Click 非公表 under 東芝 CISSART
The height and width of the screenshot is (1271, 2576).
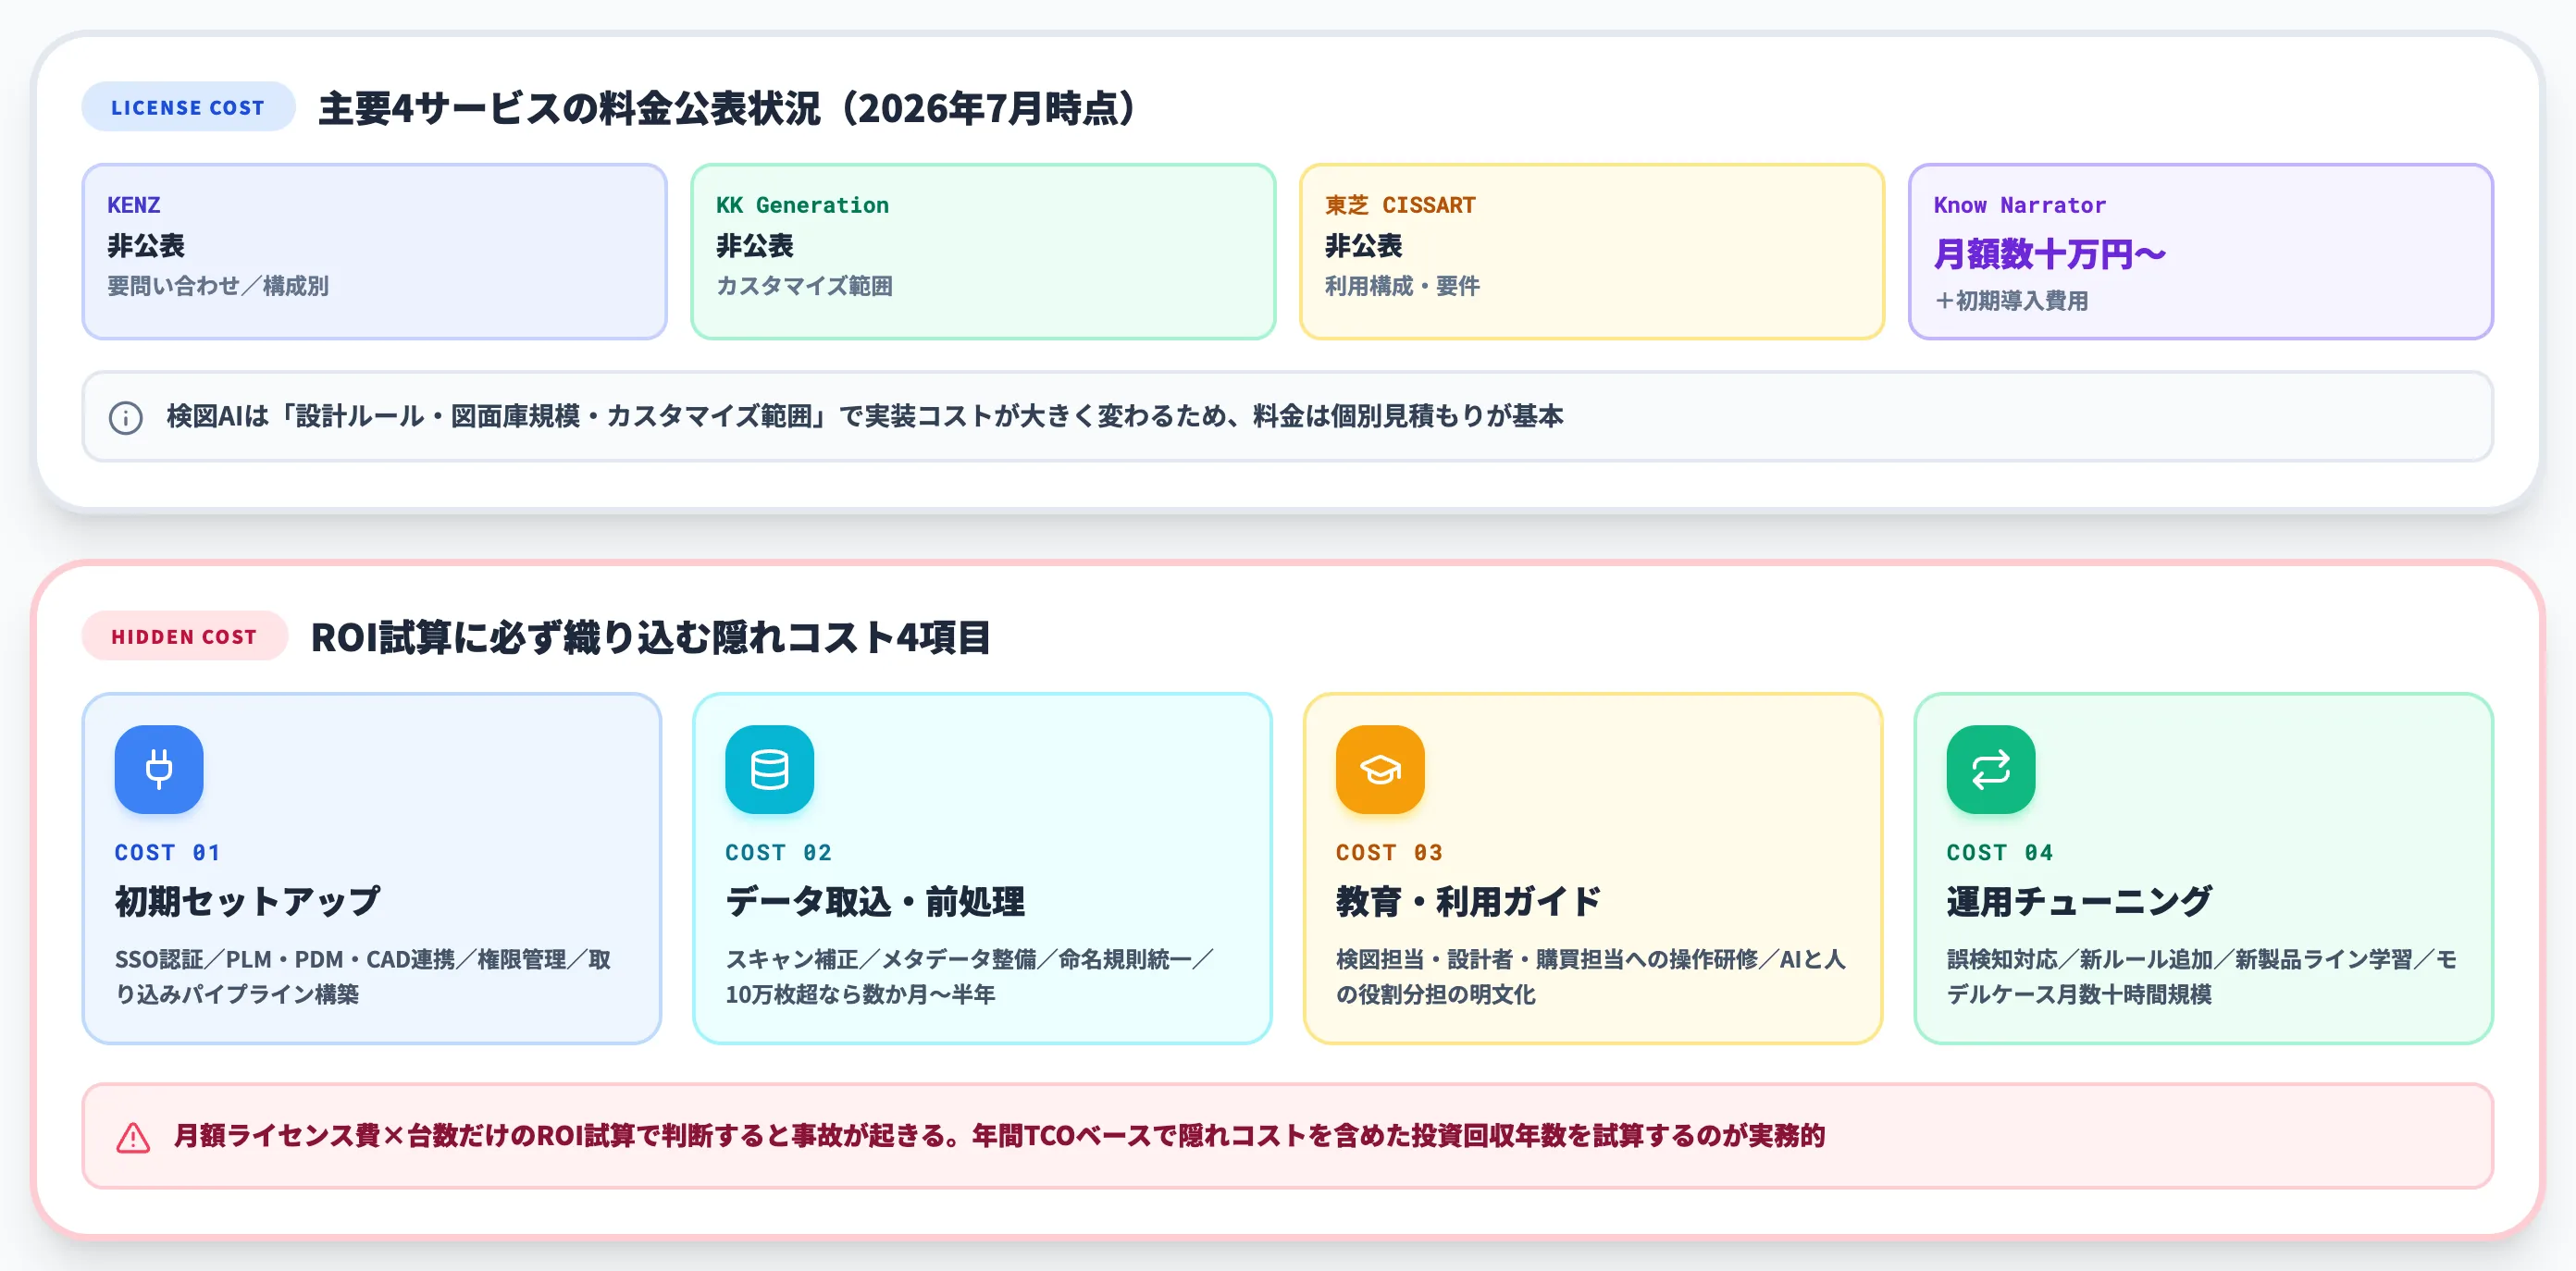(x=1364, y=245)
